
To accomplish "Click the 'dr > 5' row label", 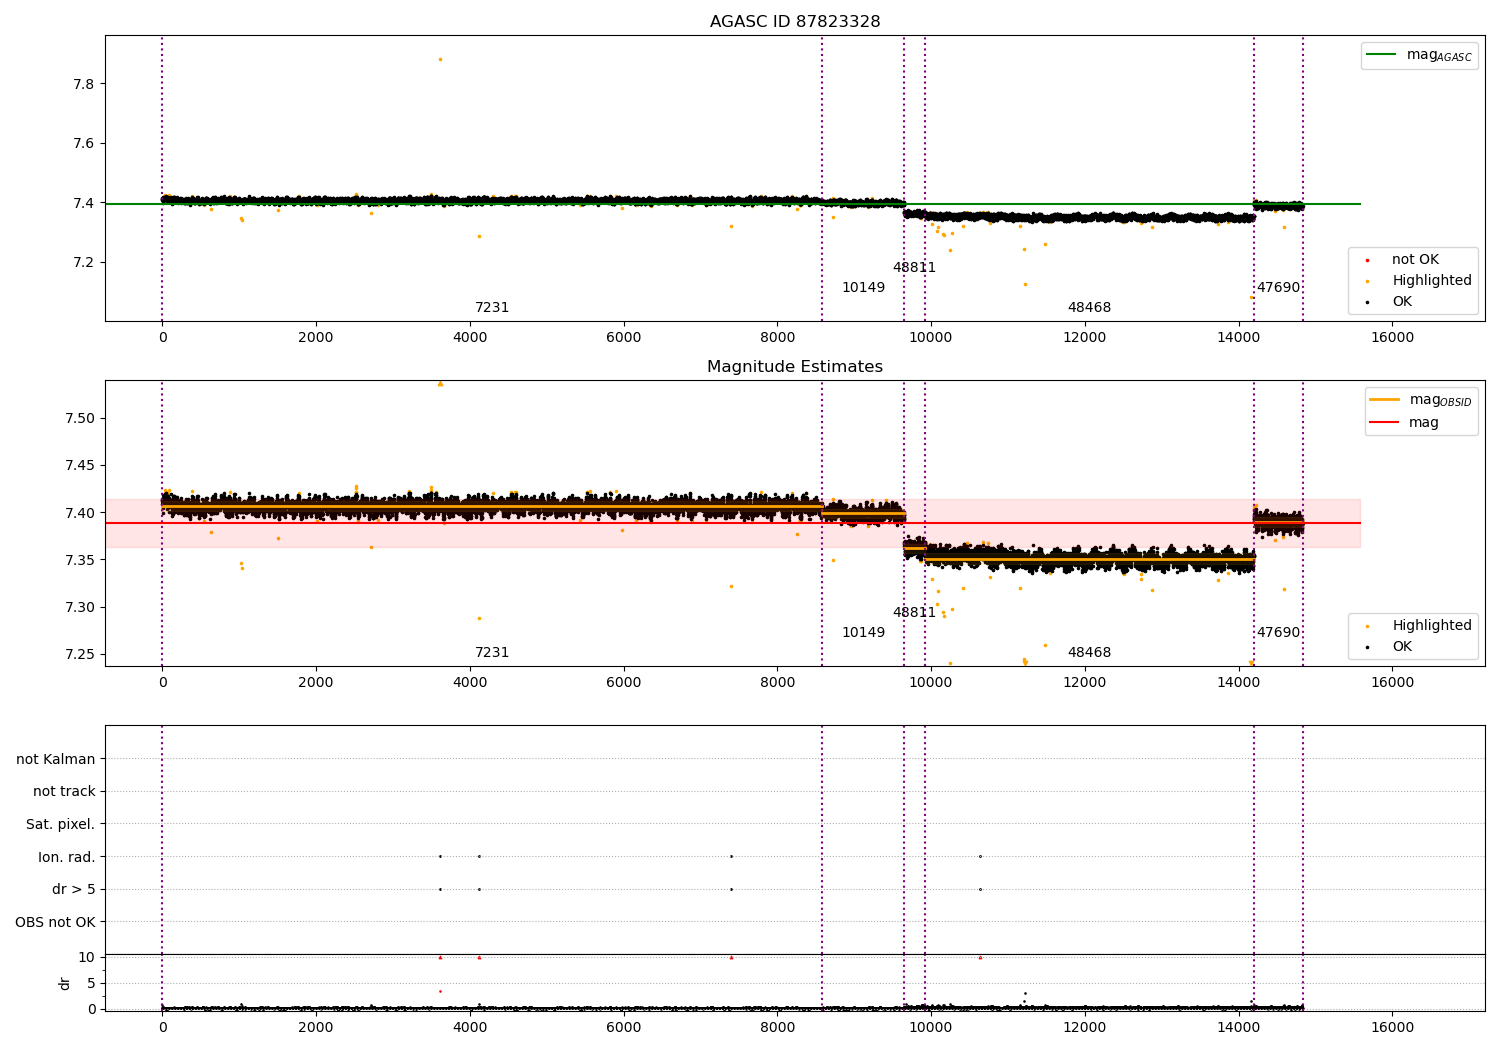I will [x=74, y=889].
